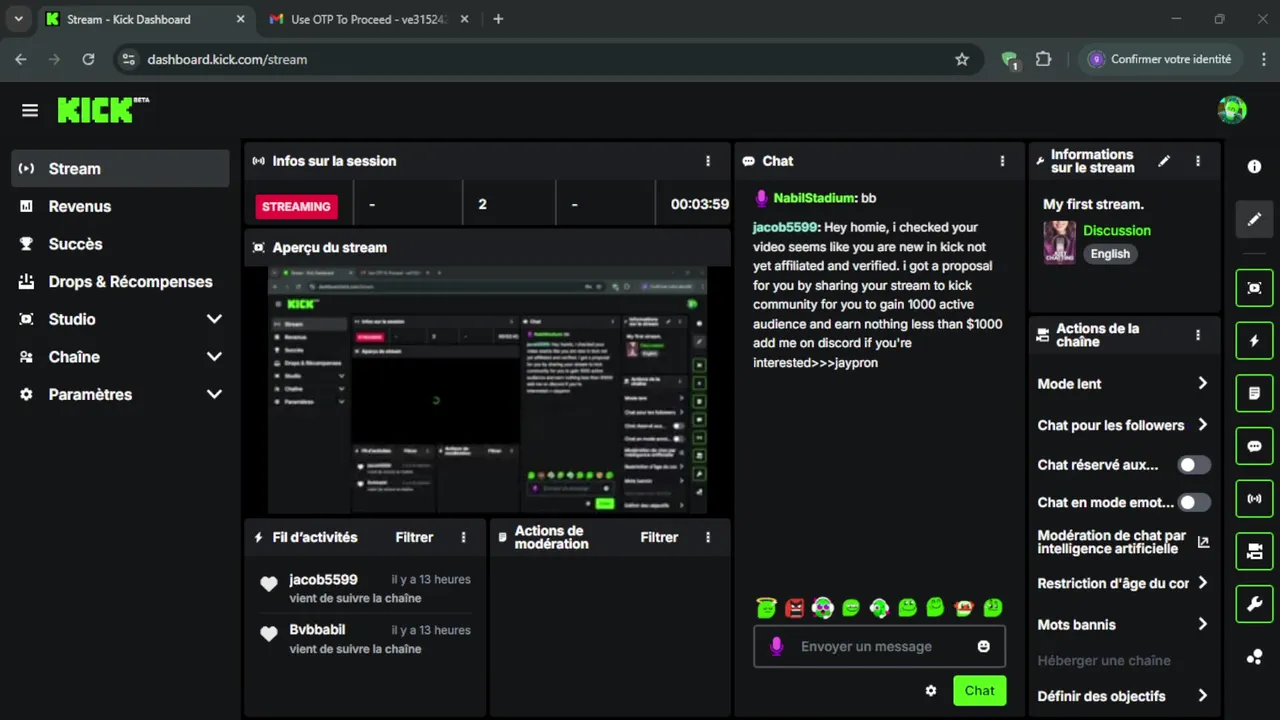Insert the angry red face emote
Viewport: 1280px width, 720px height.
[x=795, y=607]
